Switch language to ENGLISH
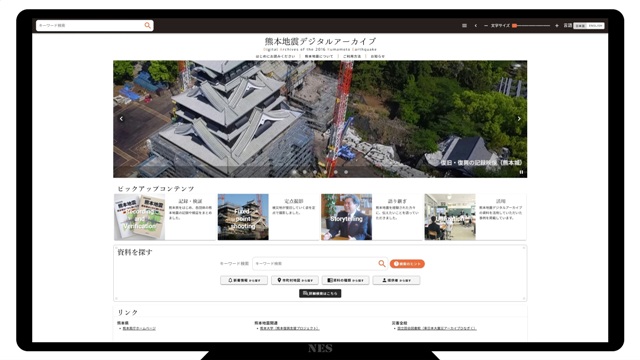This screenshot has height=360, width=640. coord(595,25)
